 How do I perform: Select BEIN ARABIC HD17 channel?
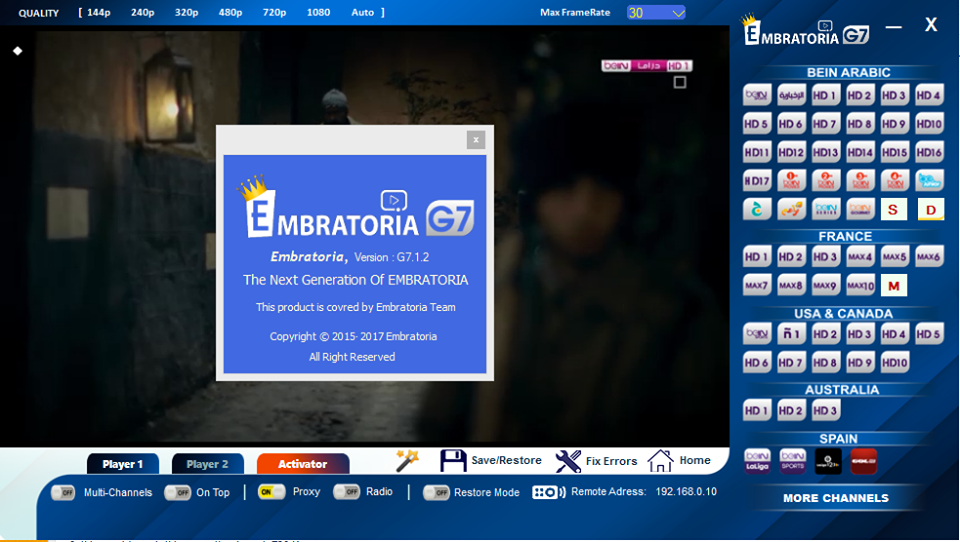pyautogui.click(x=757, y=181)
